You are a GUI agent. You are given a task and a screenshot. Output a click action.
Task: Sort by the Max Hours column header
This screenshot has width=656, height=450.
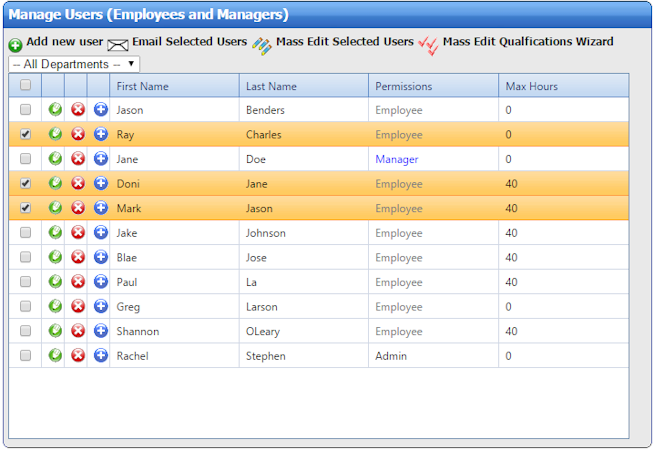coord(532,87)
